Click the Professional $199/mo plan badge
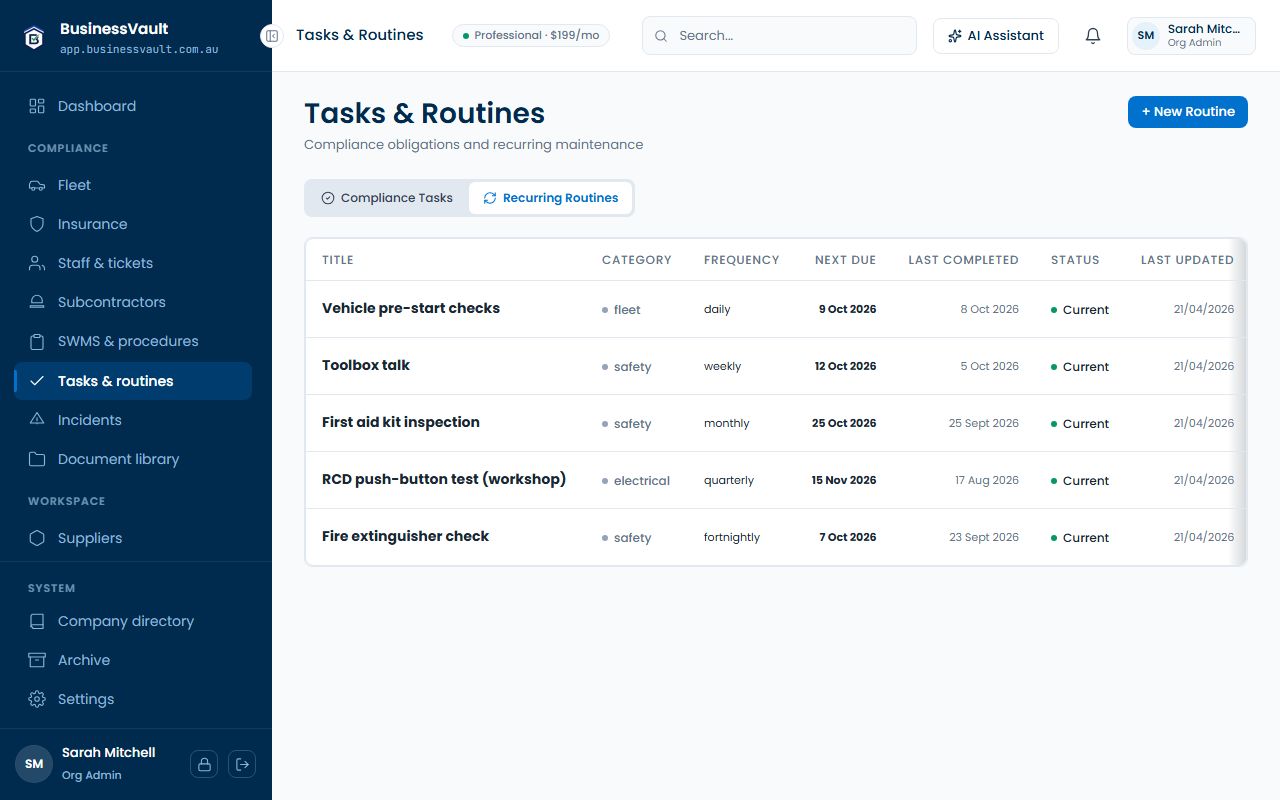Screen dimensions: 1280x800 (x=531, y=36)
